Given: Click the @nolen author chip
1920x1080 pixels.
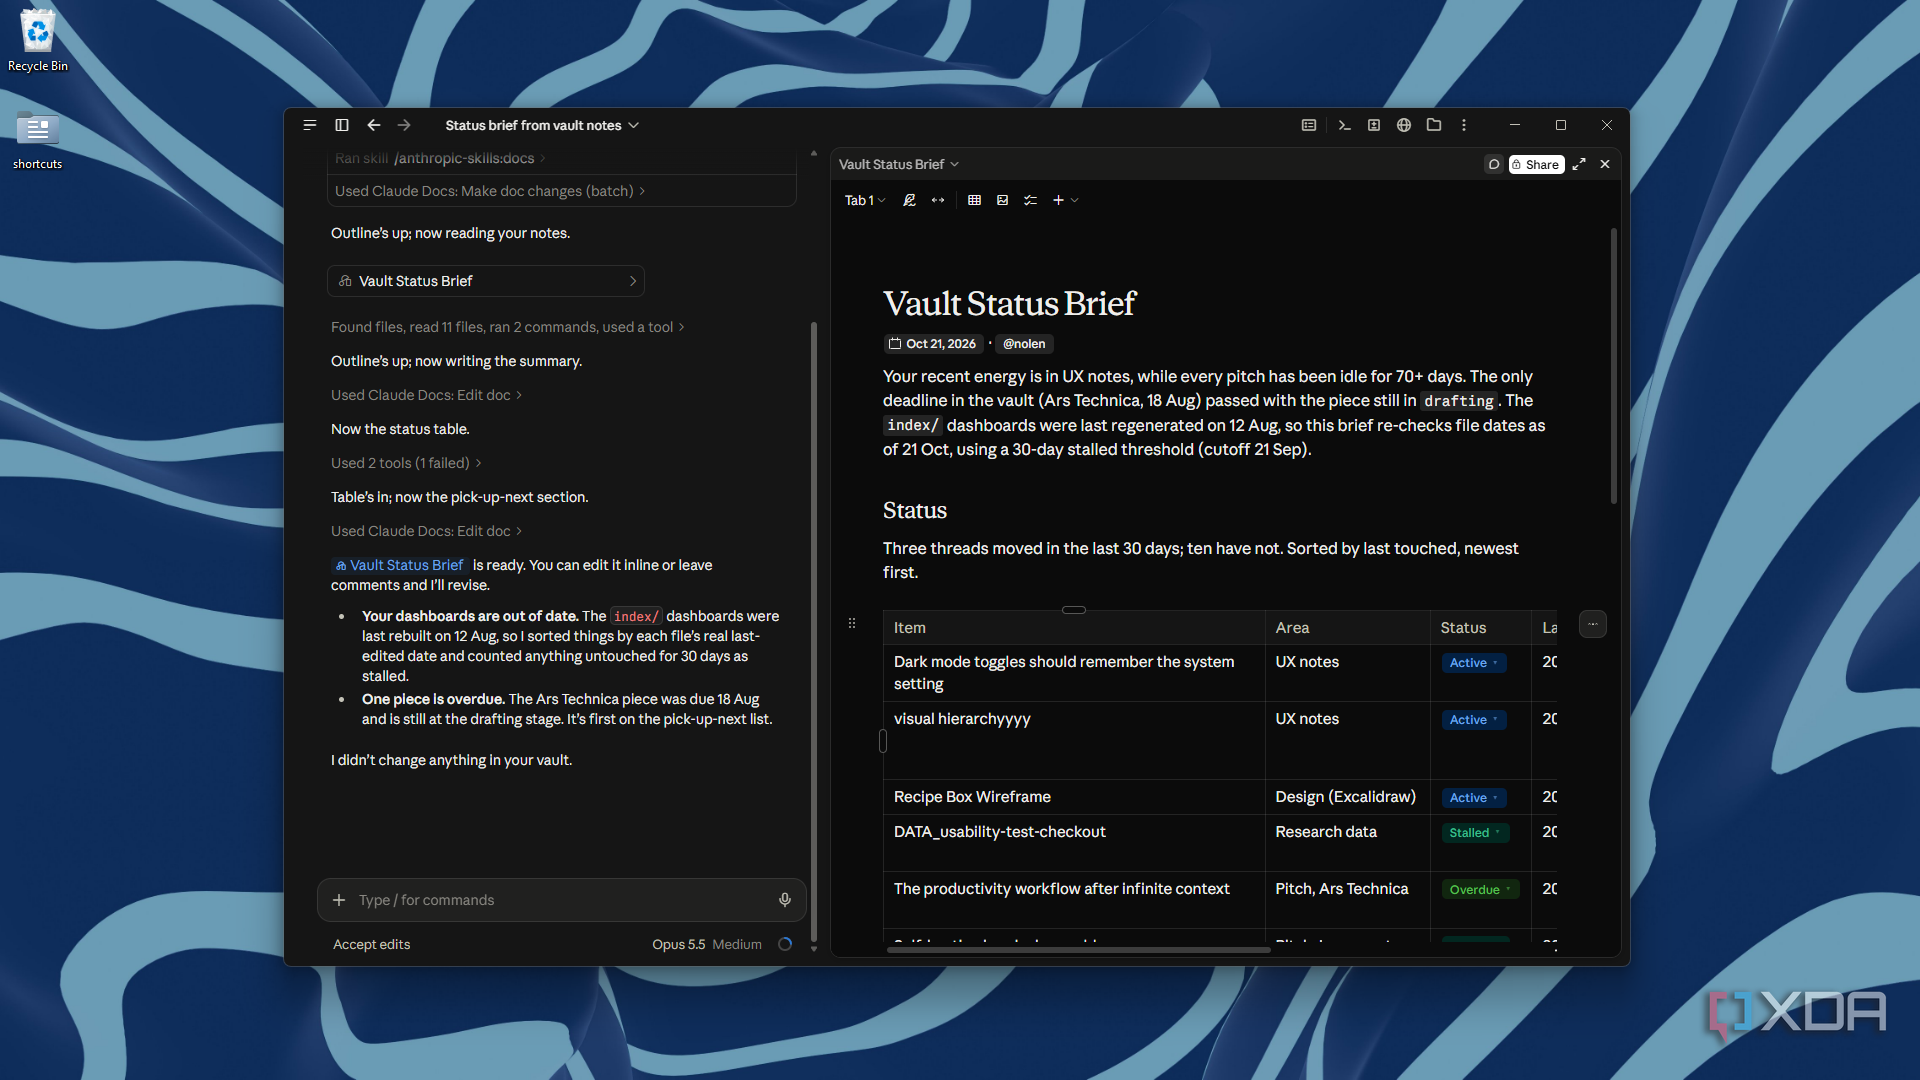Looking at the screenshot, I should tap(1024, 344).
